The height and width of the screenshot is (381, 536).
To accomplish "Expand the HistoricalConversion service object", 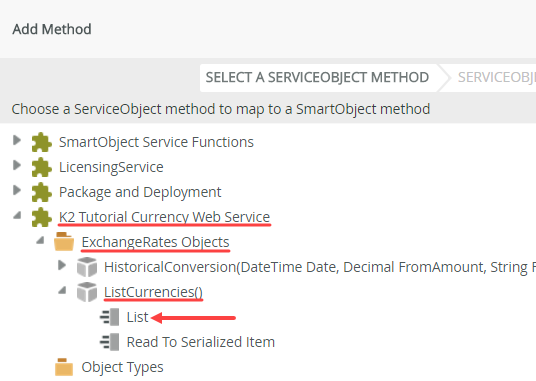I will [x=62, y=265].
